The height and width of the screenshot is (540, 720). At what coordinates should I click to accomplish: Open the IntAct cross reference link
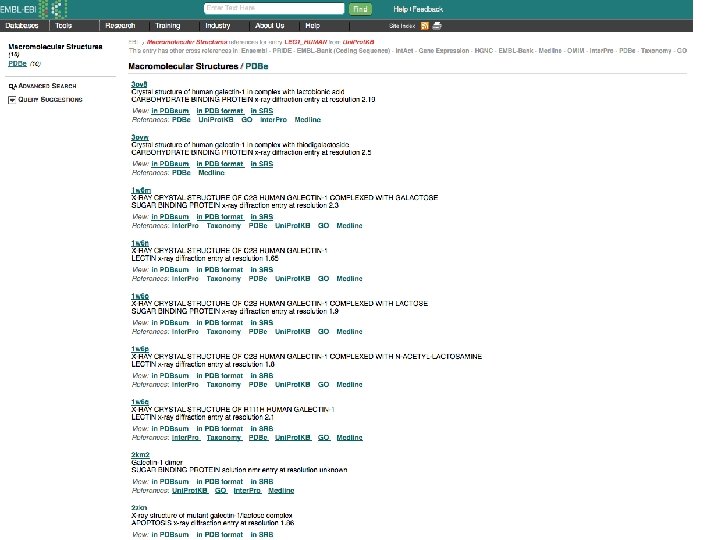(404, 51)
